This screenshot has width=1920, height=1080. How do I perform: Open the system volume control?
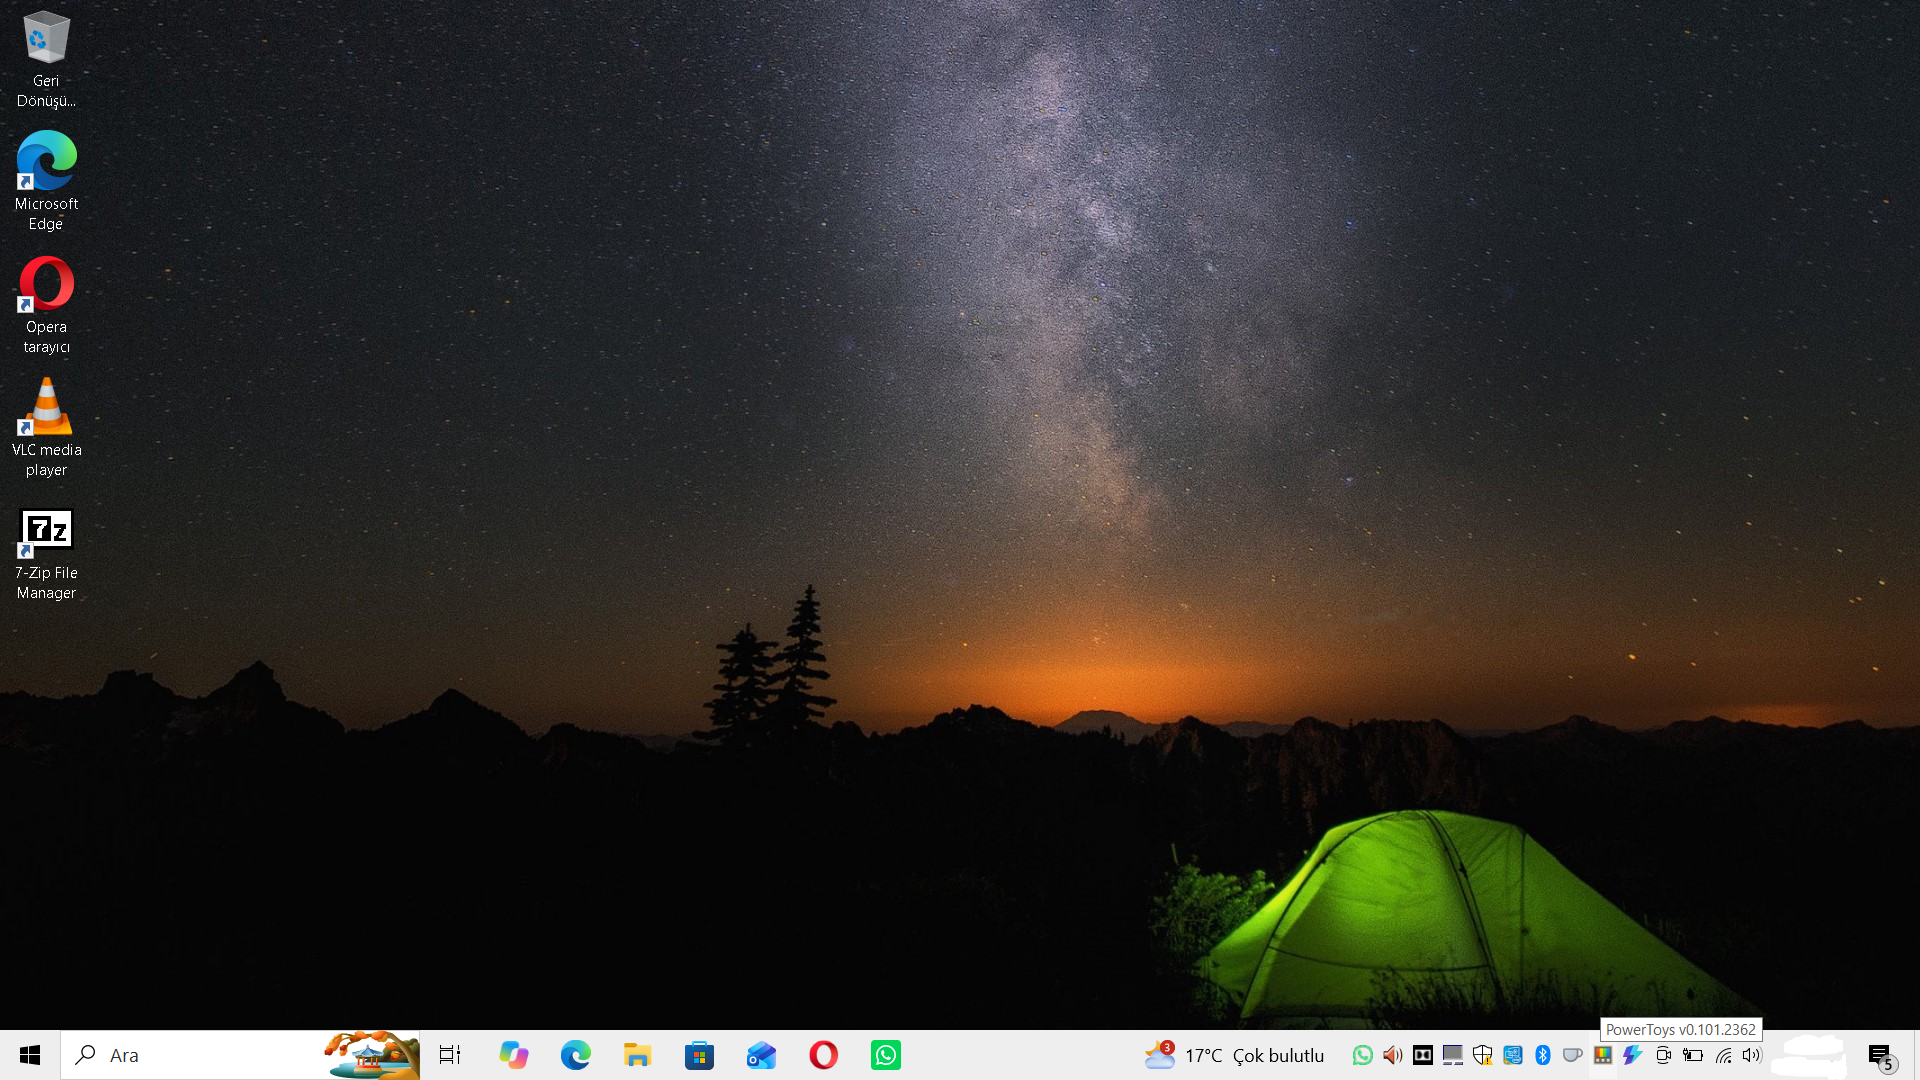click(1752, 1055)
